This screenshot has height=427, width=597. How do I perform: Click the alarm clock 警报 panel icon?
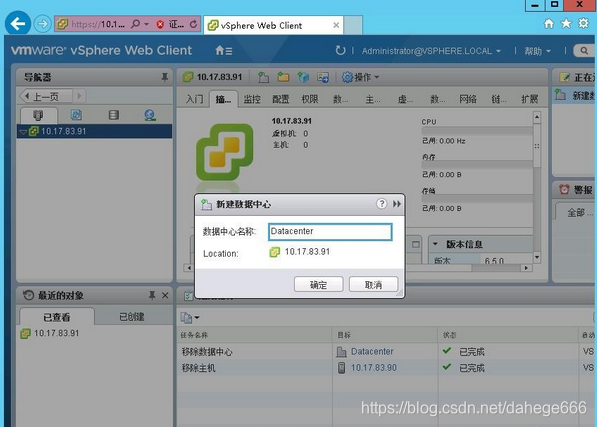[x=564, y=190]
